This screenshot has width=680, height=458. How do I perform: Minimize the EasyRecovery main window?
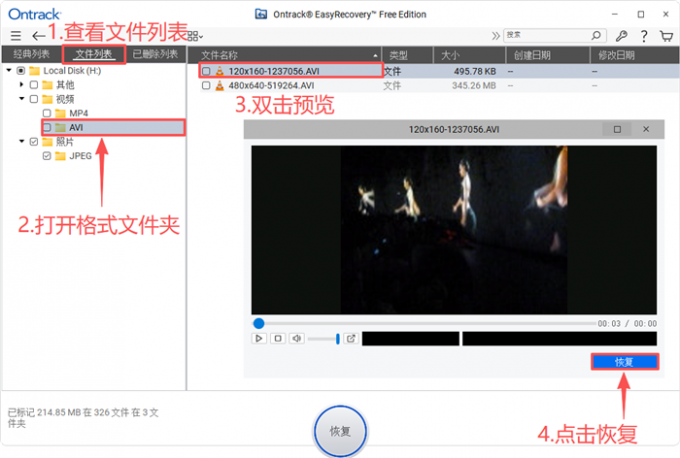tap(615, 14)
